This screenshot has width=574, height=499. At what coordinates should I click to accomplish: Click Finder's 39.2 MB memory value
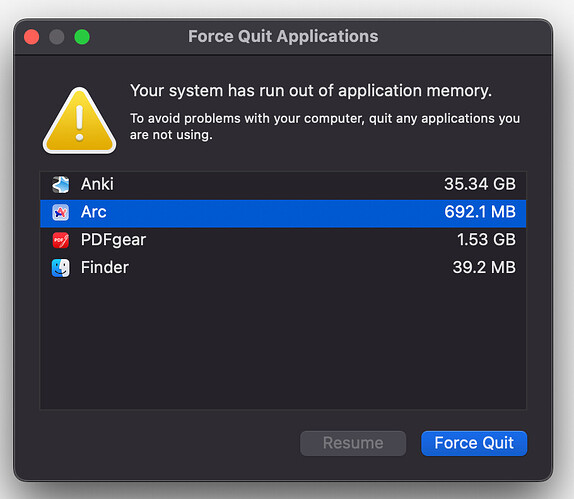[484, 268]
